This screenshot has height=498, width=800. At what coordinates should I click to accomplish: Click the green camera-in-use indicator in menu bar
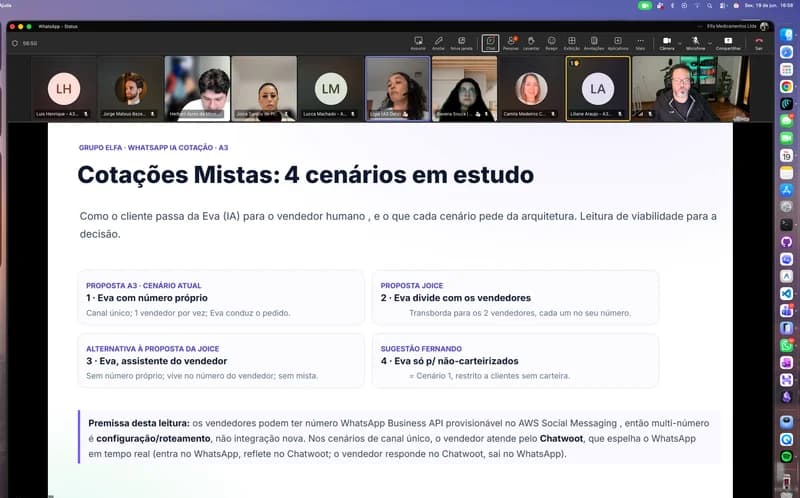[x=644, y=5]
